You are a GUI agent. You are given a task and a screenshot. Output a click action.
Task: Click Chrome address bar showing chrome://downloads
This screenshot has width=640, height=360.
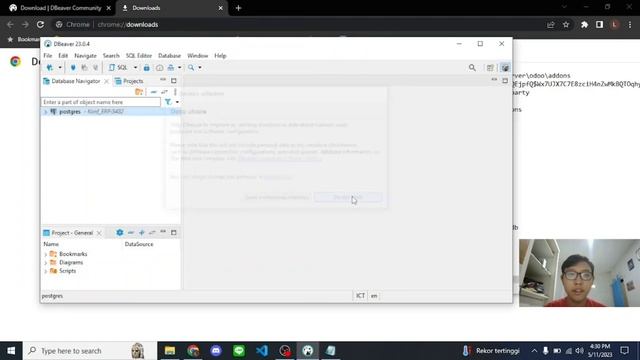coord(298,24)
